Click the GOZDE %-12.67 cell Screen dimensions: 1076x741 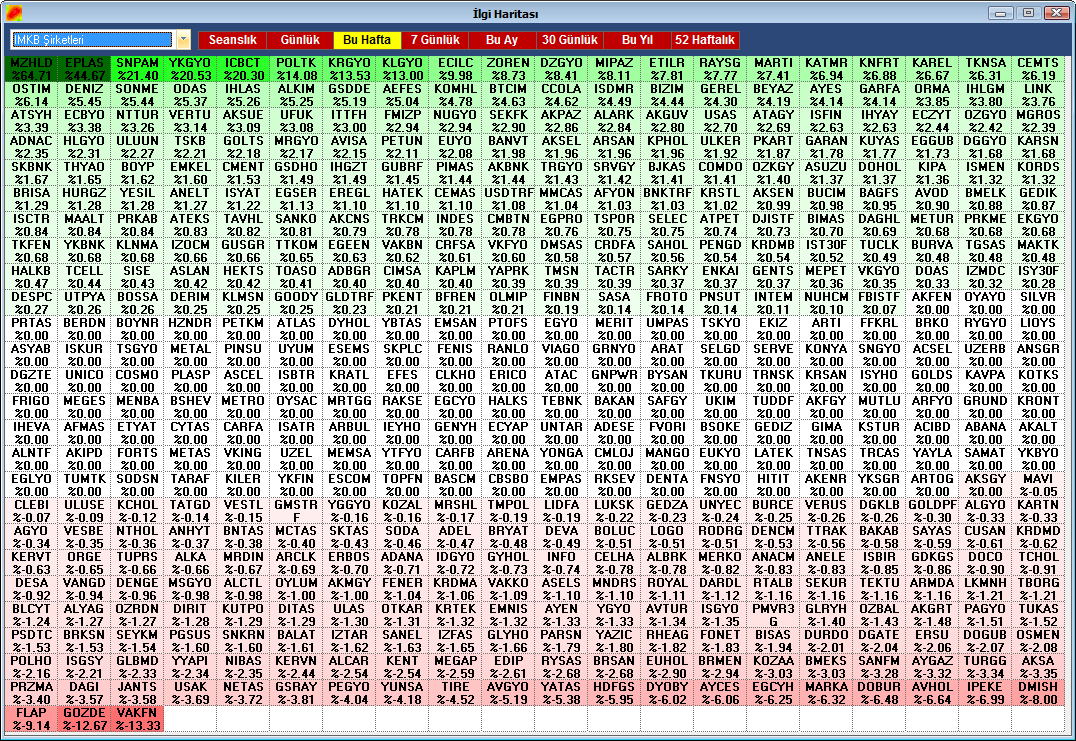pos(84,720)
